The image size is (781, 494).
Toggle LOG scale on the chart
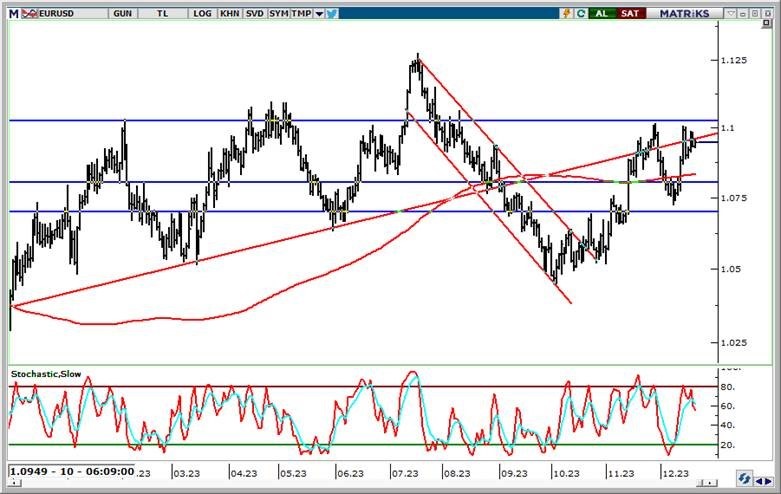pos(202,14)
